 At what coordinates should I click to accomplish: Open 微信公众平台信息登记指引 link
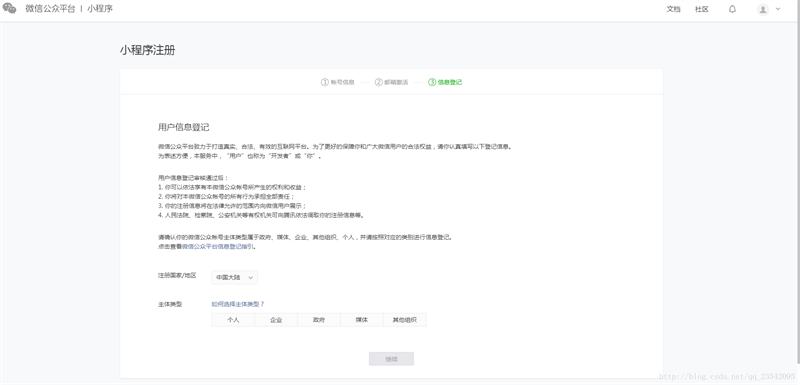[x=218, y=246]
